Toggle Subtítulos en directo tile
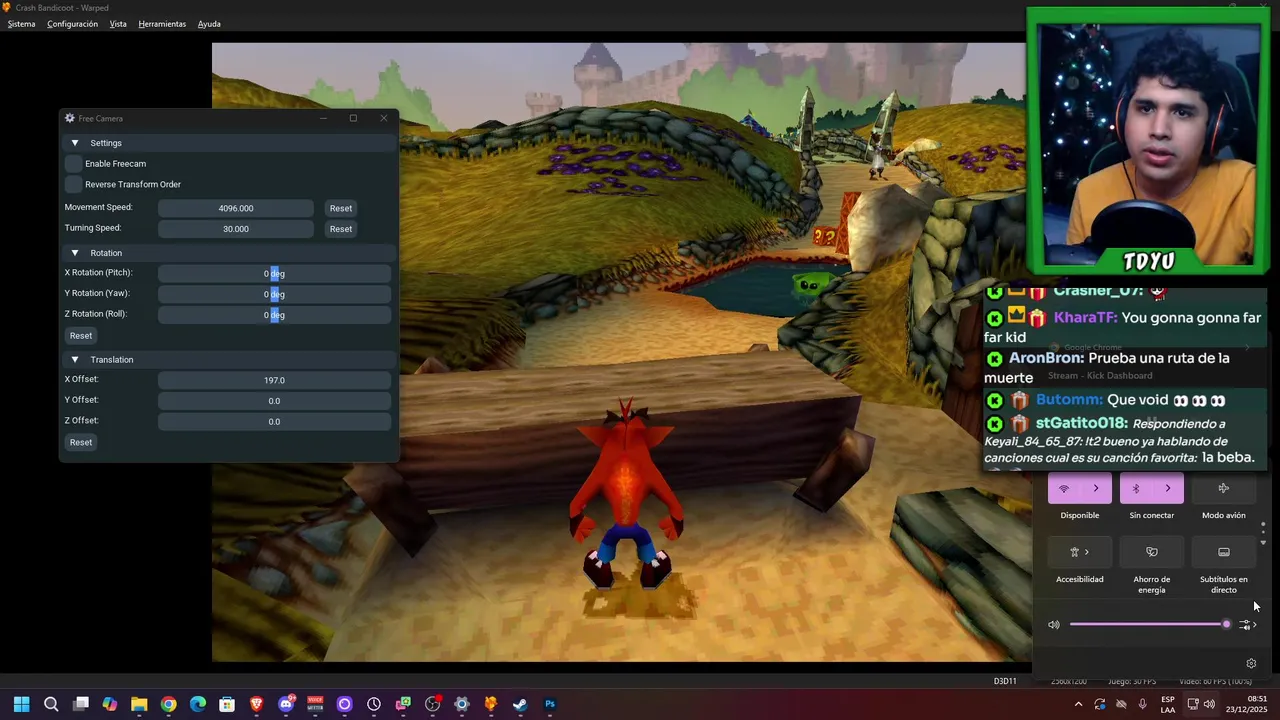 pos(1223,552)
